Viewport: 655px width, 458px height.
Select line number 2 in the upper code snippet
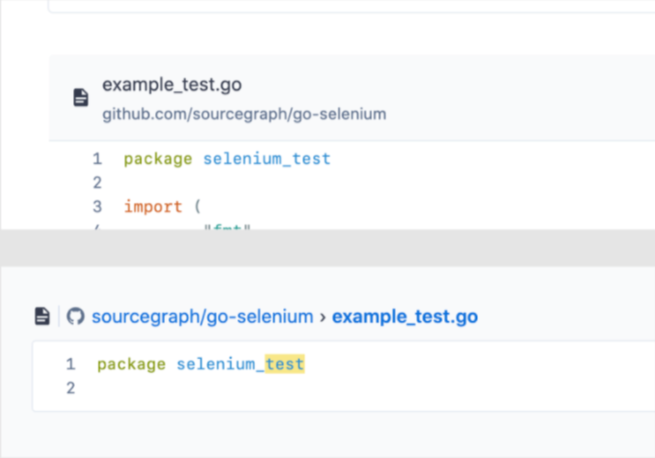tap(97, 183)
